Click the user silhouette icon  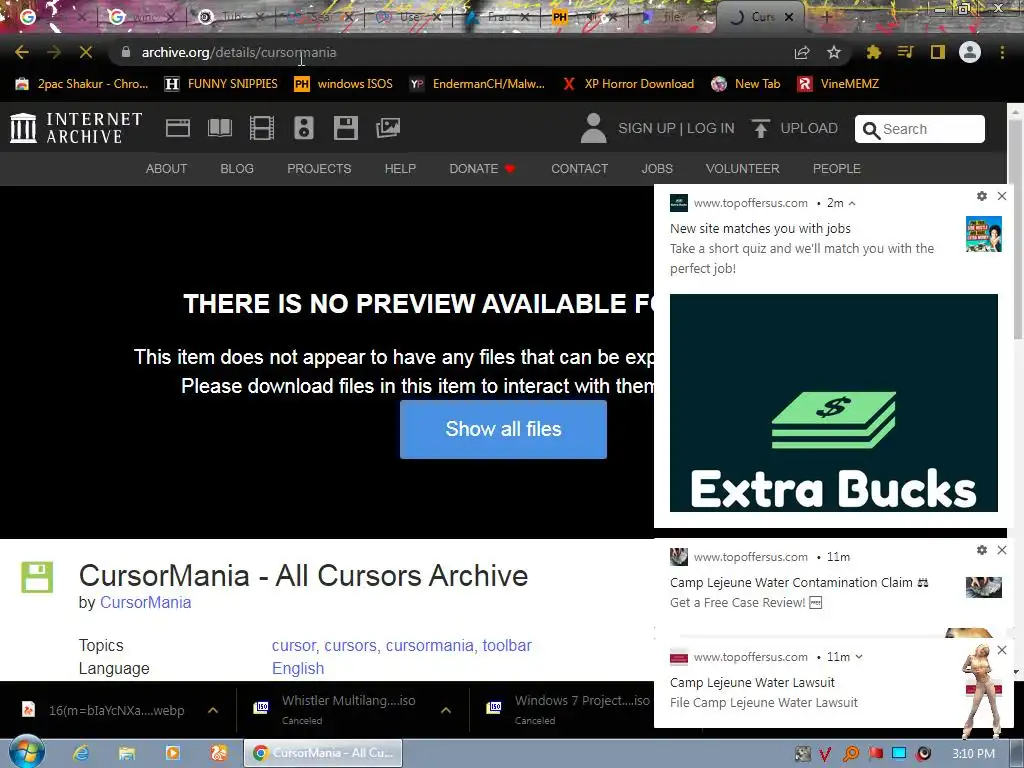tap(594, 128)
